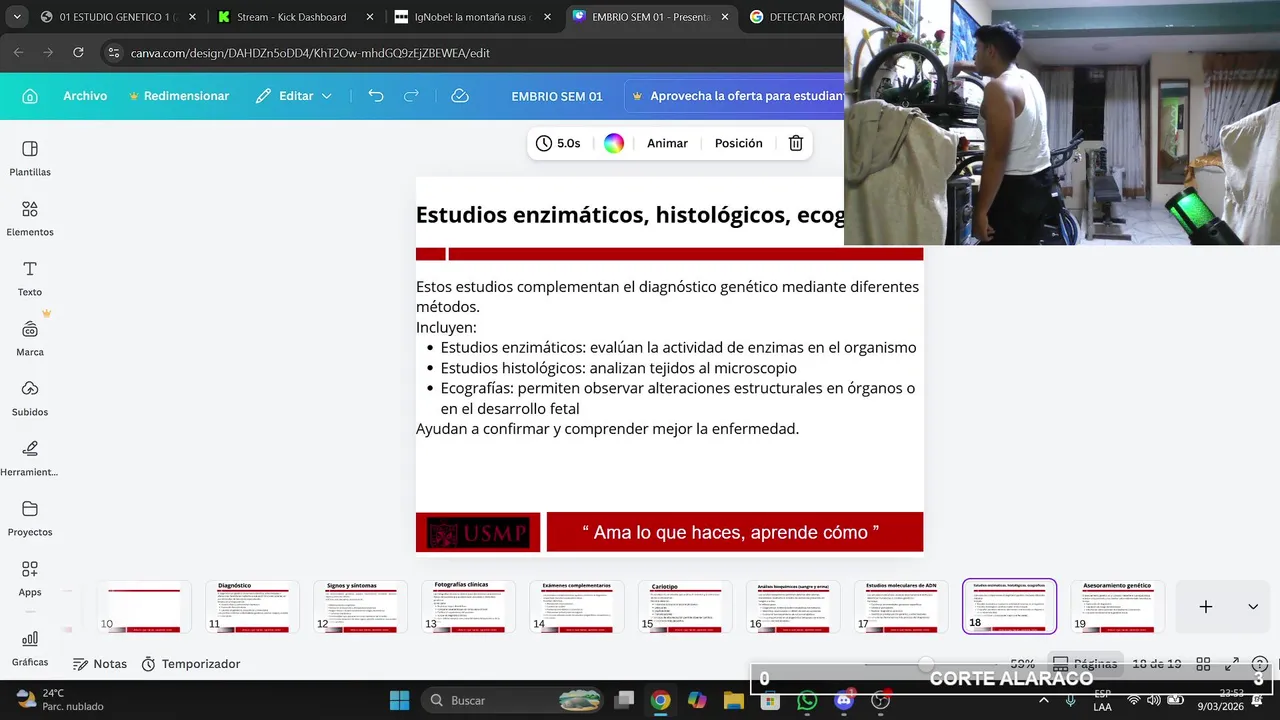Open the Subidos uploads panel
Image resolution: width=1280 pixels, height=720 pixels.
30,398
